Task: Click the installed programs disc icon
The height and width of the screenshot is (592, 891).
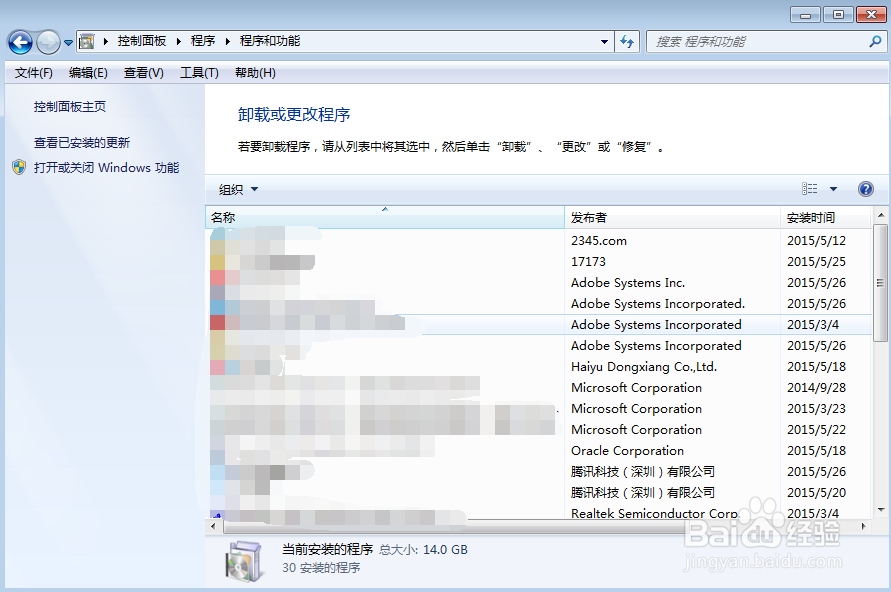Action: [244, 561]
